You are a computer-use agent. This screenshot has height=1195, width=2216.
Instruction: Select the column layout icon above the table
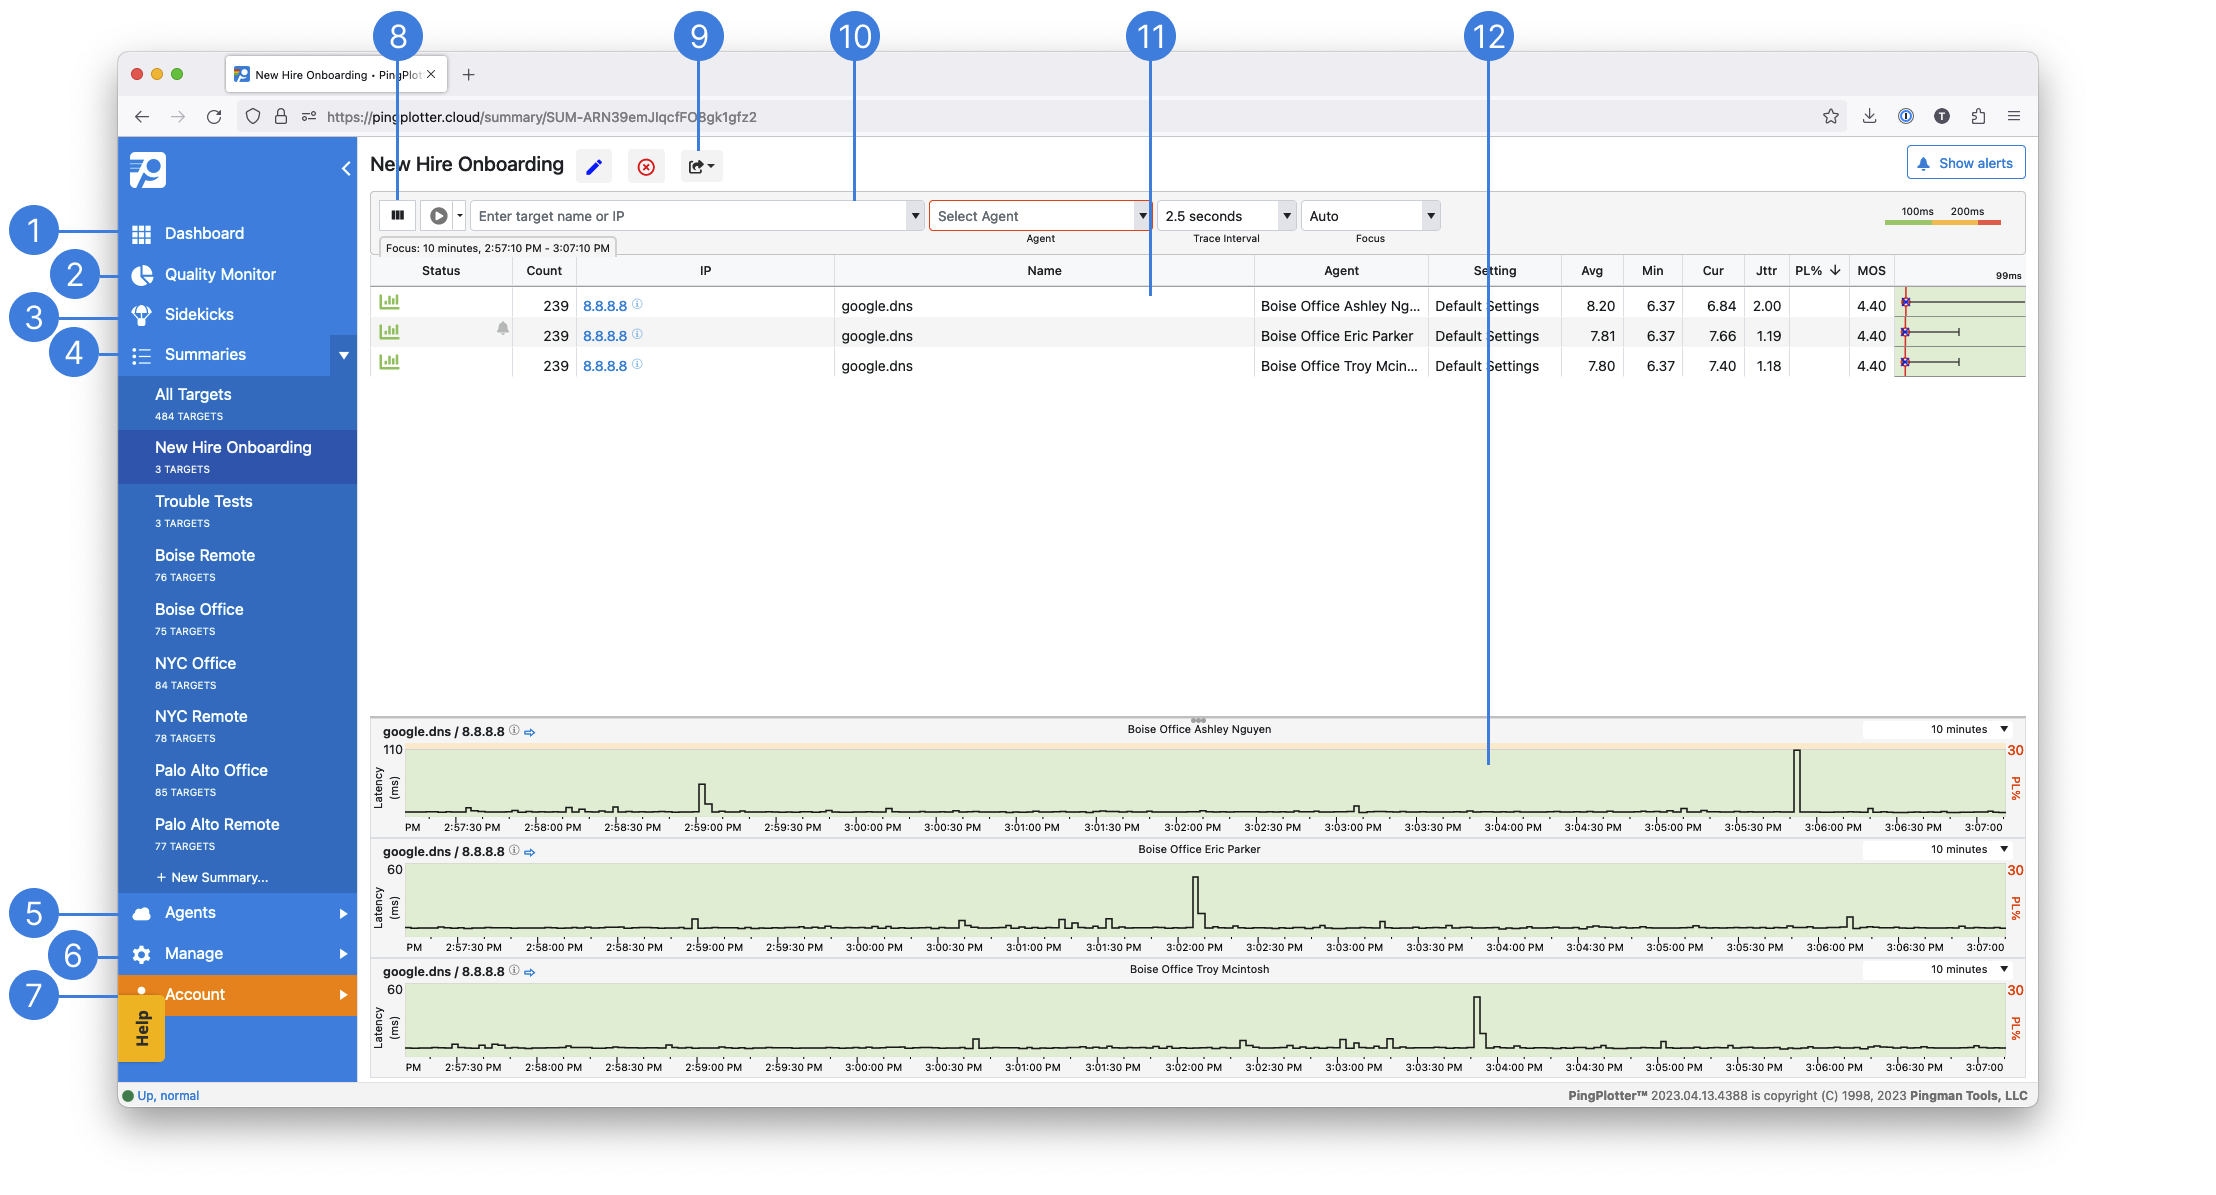pyautogui.click(x=397, y=215)
